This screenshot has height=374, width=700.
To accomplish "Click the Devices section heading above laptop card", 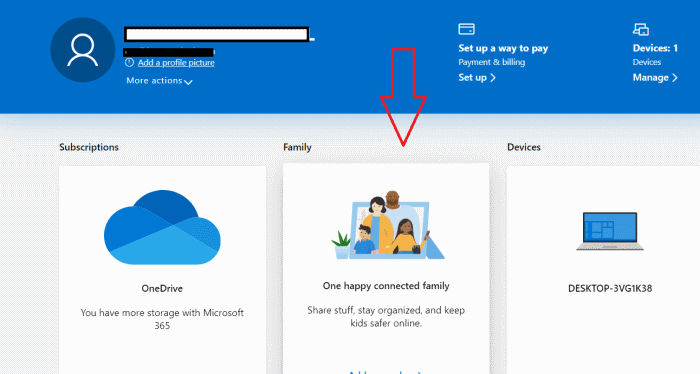I will [524, 147].
